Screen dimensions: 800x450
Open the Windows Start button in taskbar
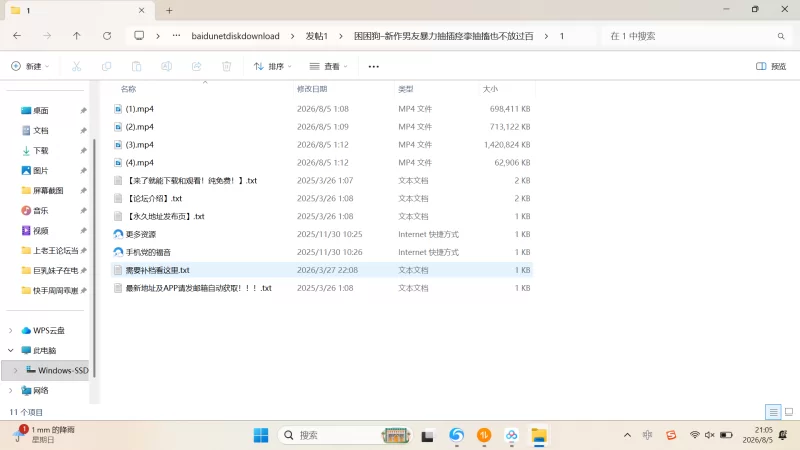261,435
